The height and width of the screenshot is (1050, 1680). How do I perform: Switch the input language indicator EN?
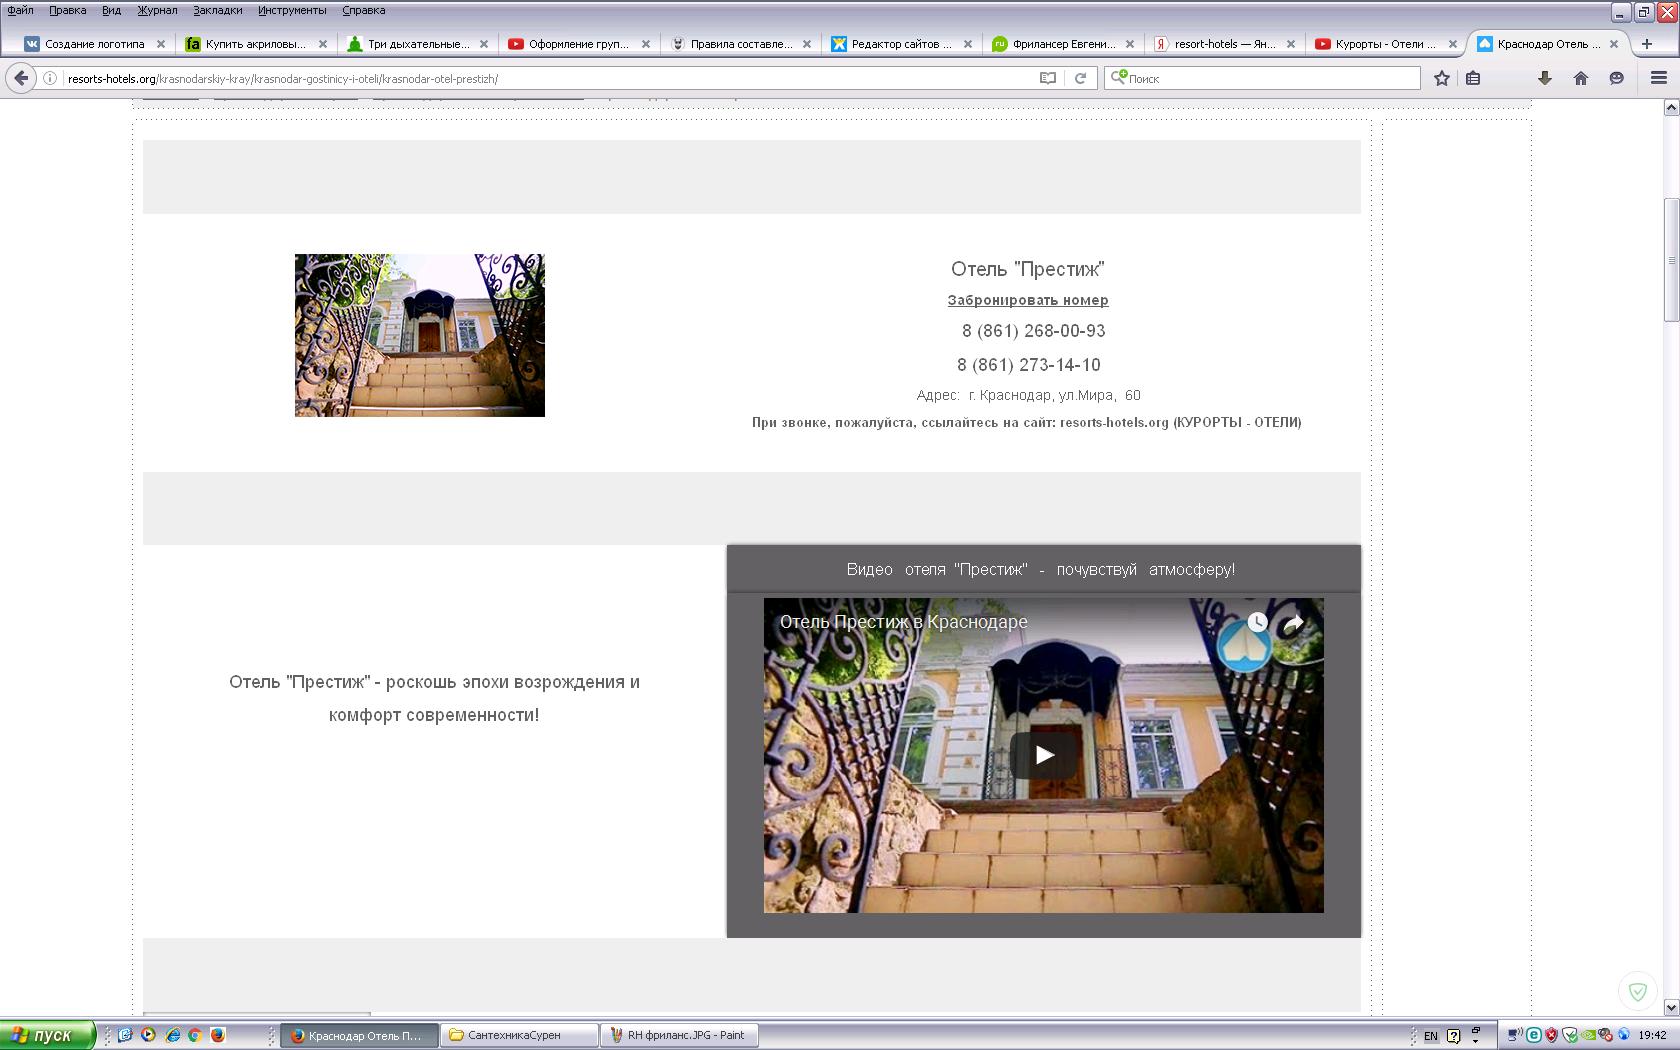point(1431,1036)
